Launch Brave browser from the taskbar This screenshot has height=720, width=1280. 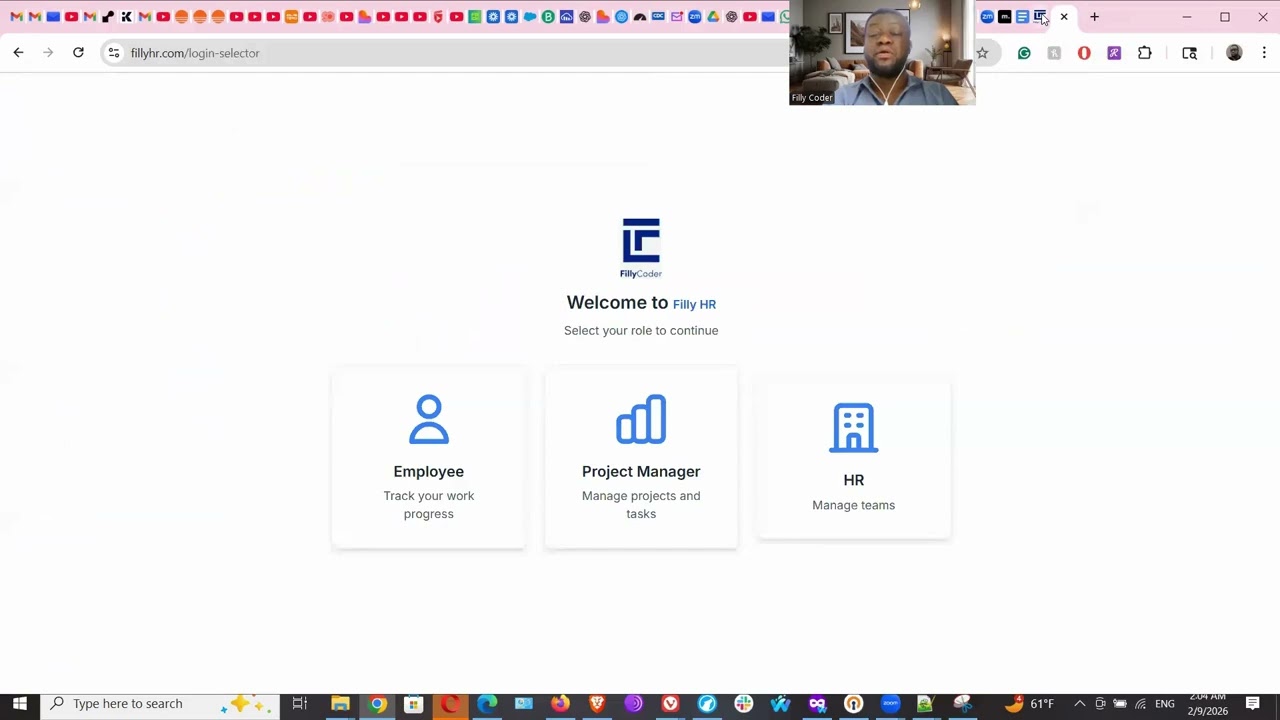(x=597, y=704)
